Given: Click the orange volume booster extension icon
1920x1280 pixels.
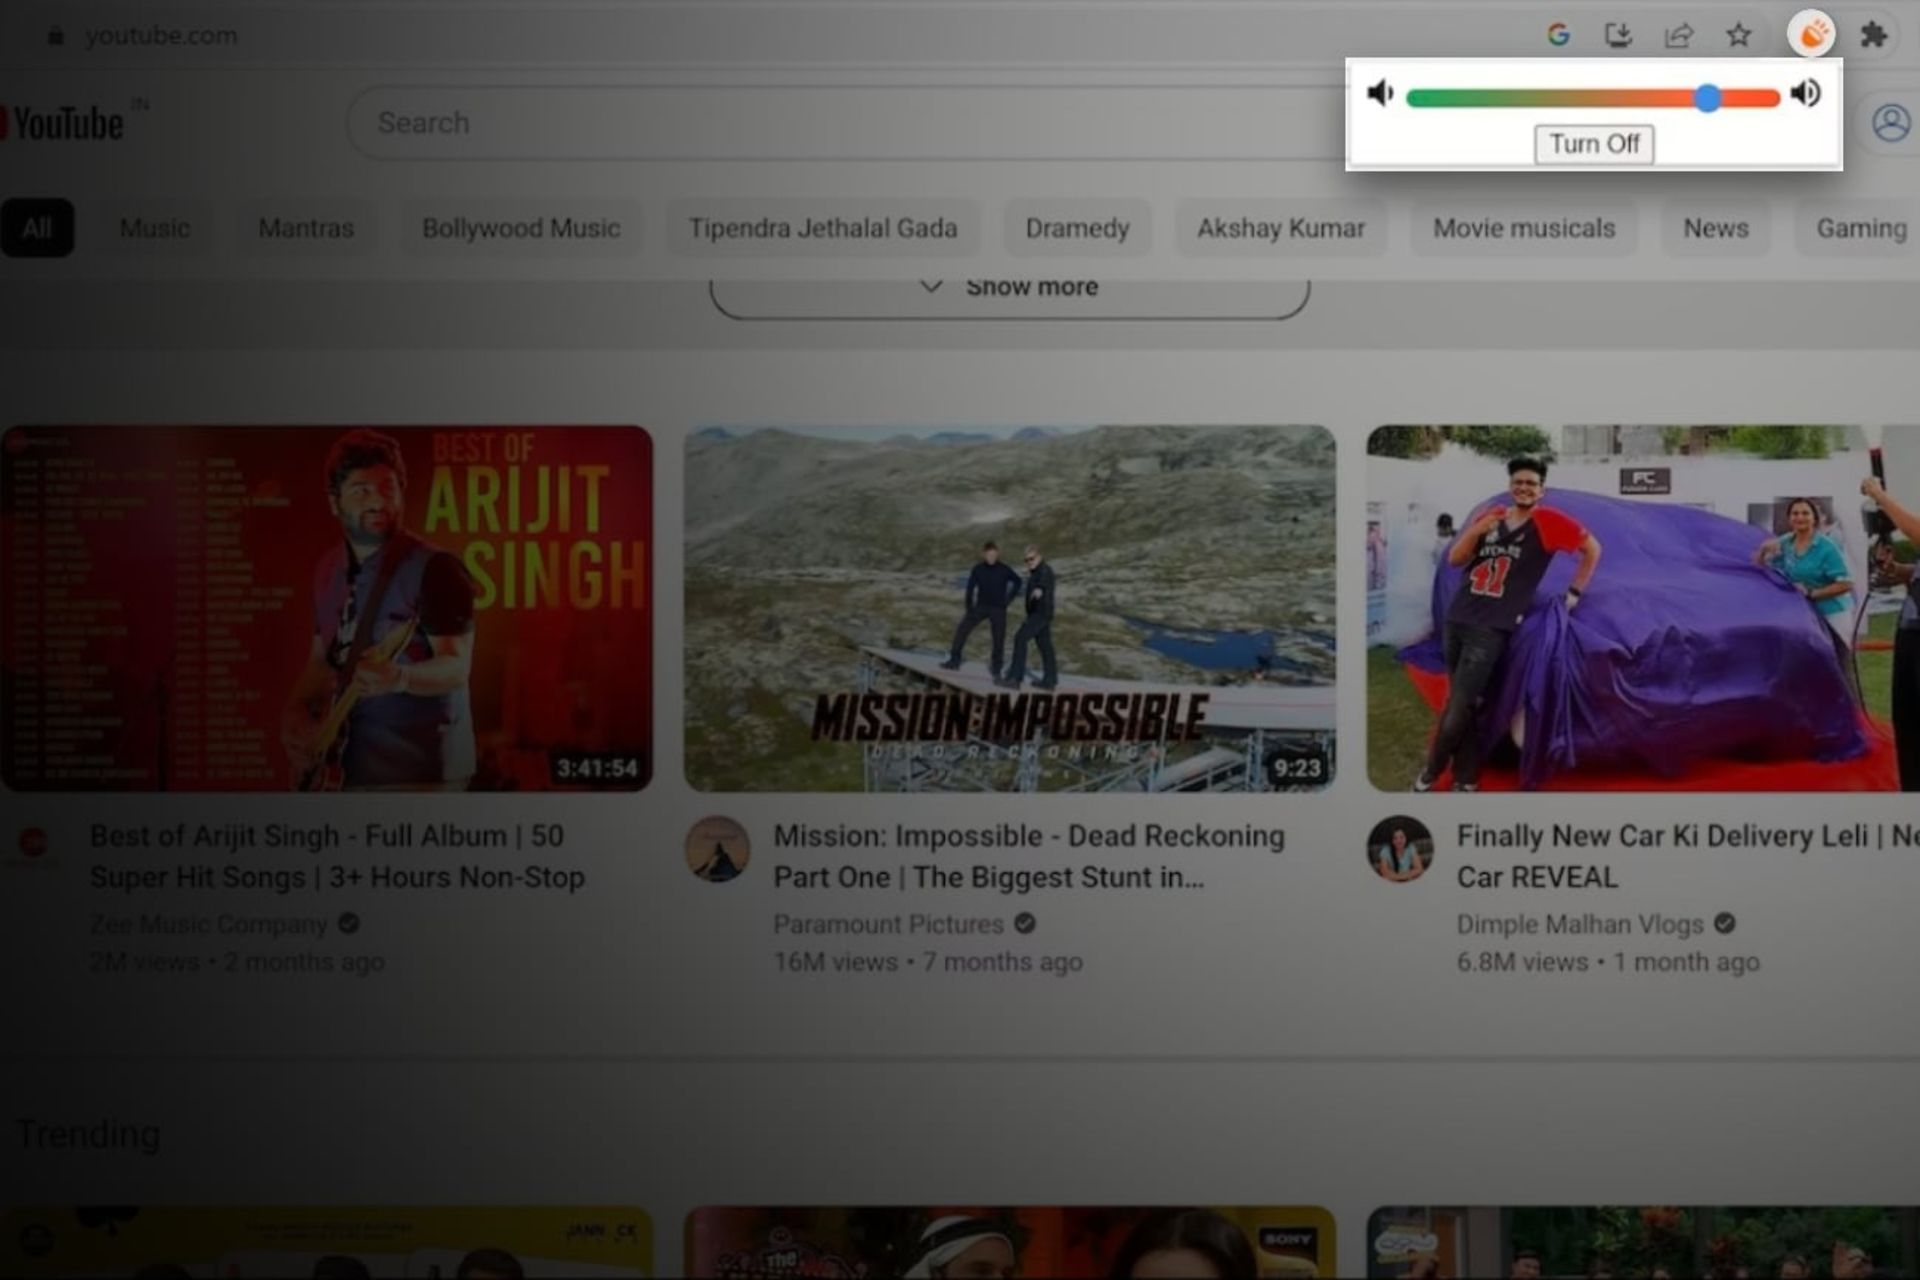Looking at the screenshot, I should tap(1812, 35).
